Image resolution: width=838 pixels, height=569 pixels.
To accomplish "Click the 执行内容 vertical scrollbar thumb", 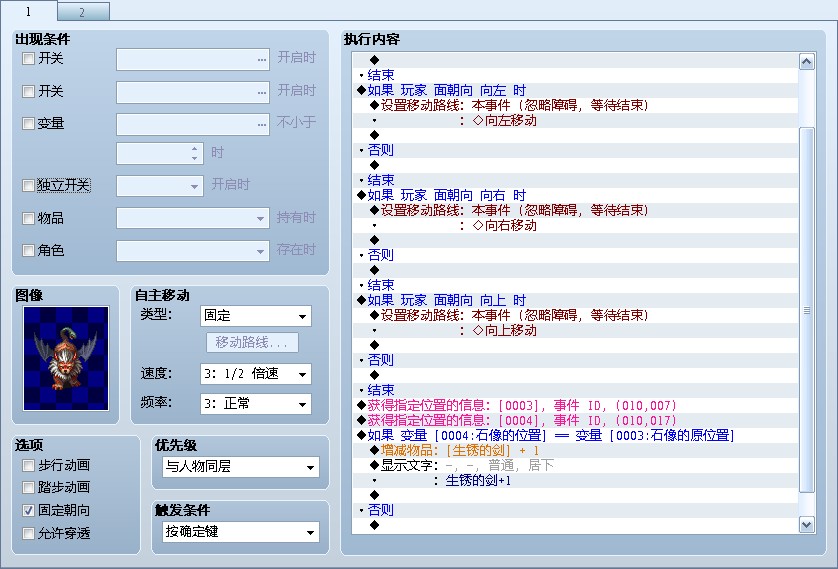I will [x=806, y=310].
